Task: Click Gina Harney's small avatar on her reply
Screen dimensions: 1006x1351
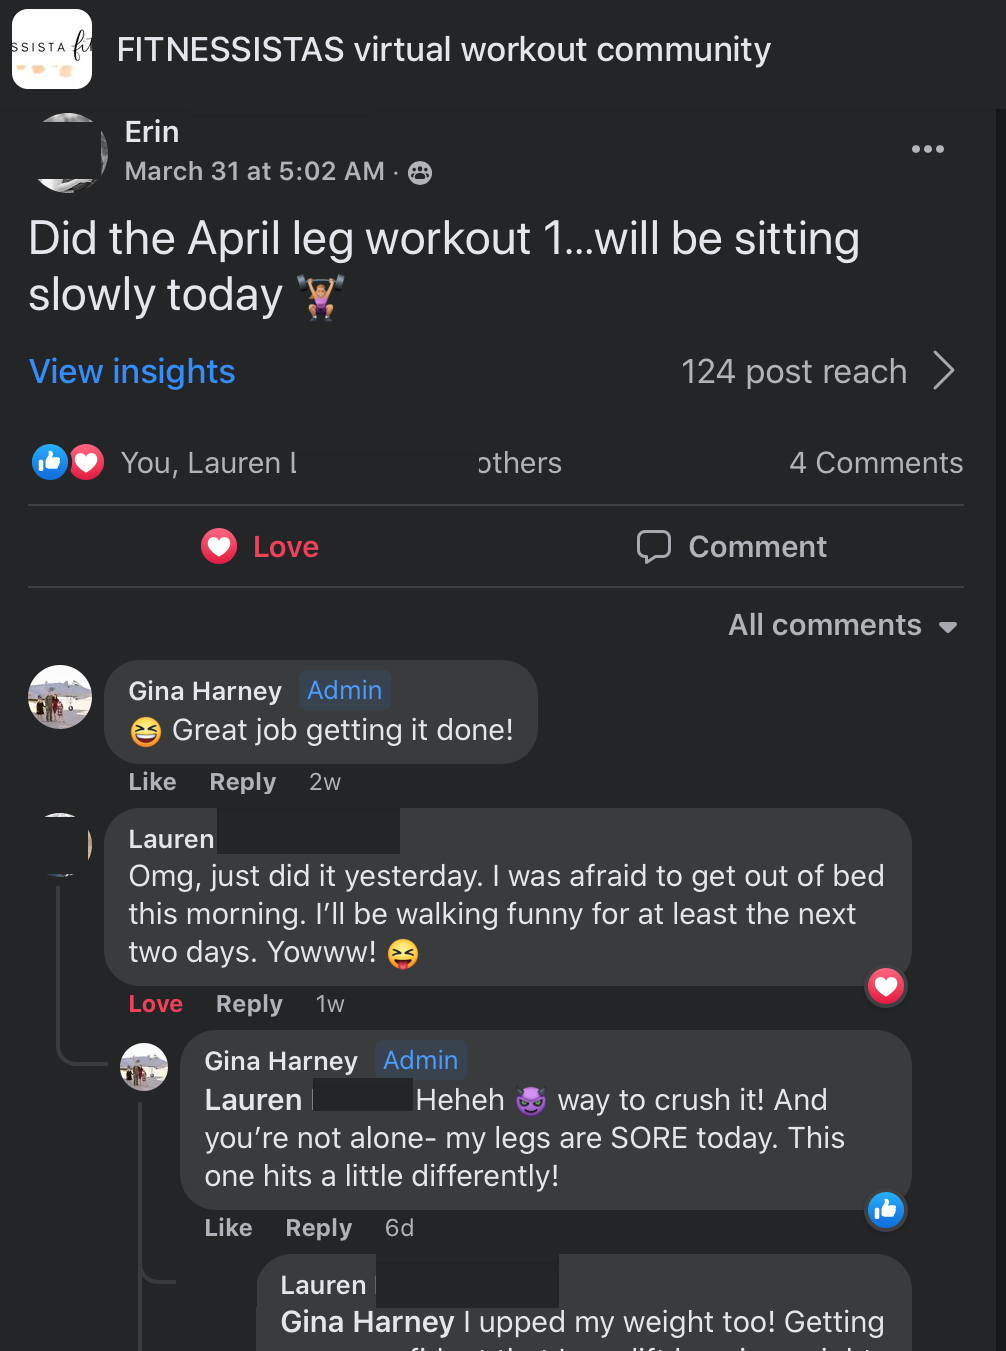Action: [144, 1067]
